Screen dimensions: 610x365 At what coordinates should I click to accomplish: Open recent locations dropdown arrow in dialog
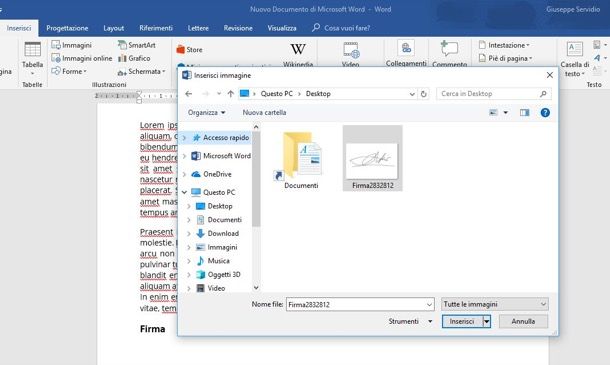click(219, 94)
